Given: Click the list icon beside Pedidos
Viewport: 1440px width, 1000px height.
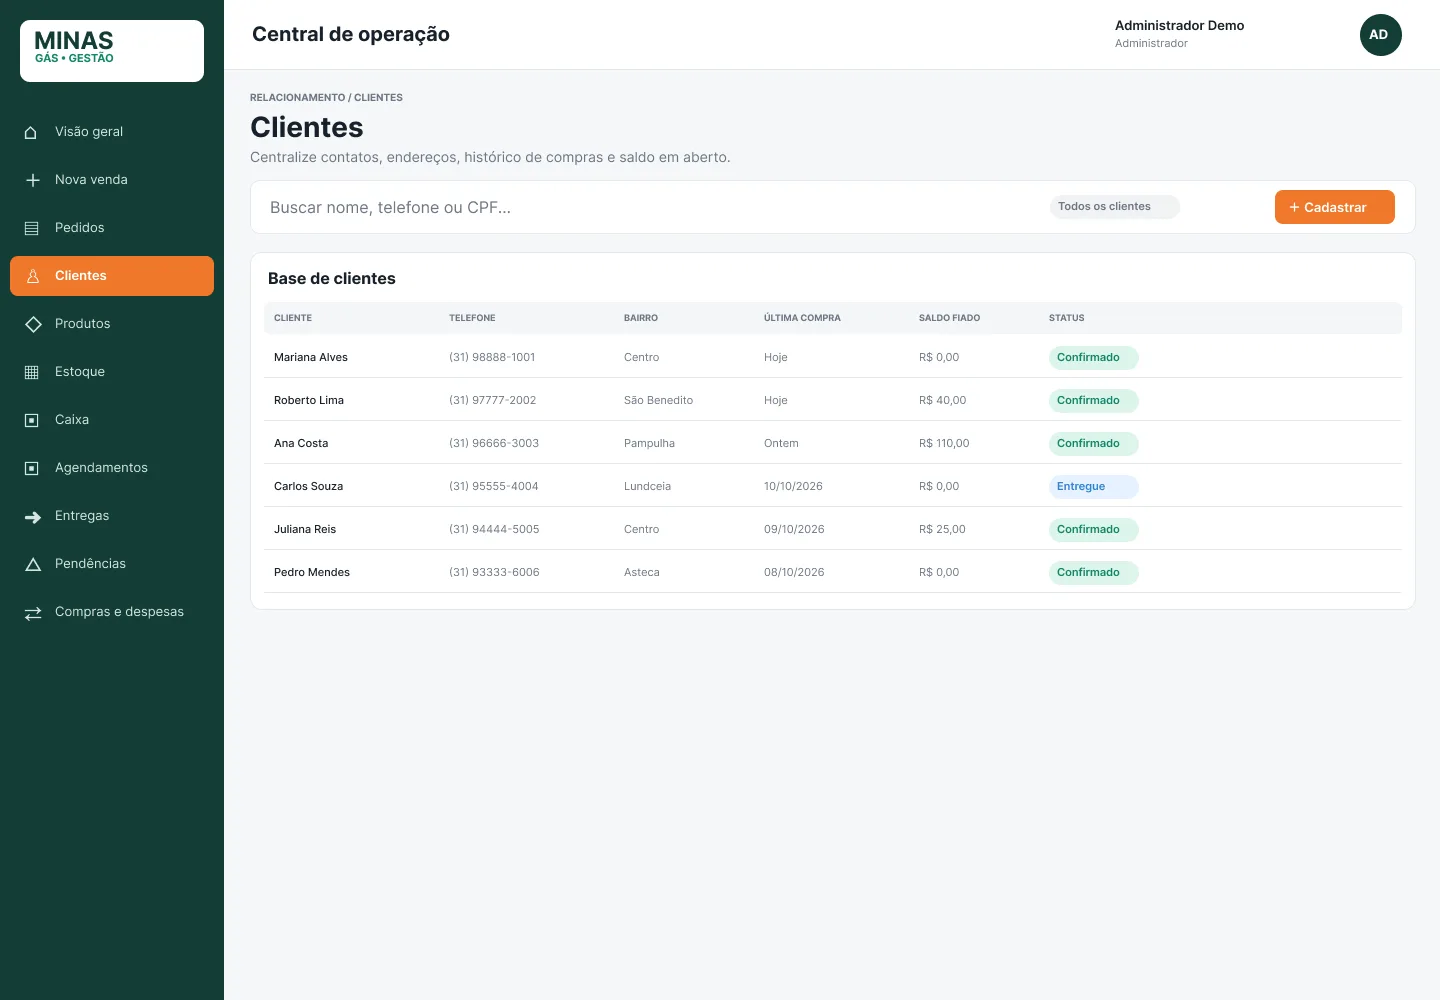Looking at the screenshot, I should [x=32, y=228].
